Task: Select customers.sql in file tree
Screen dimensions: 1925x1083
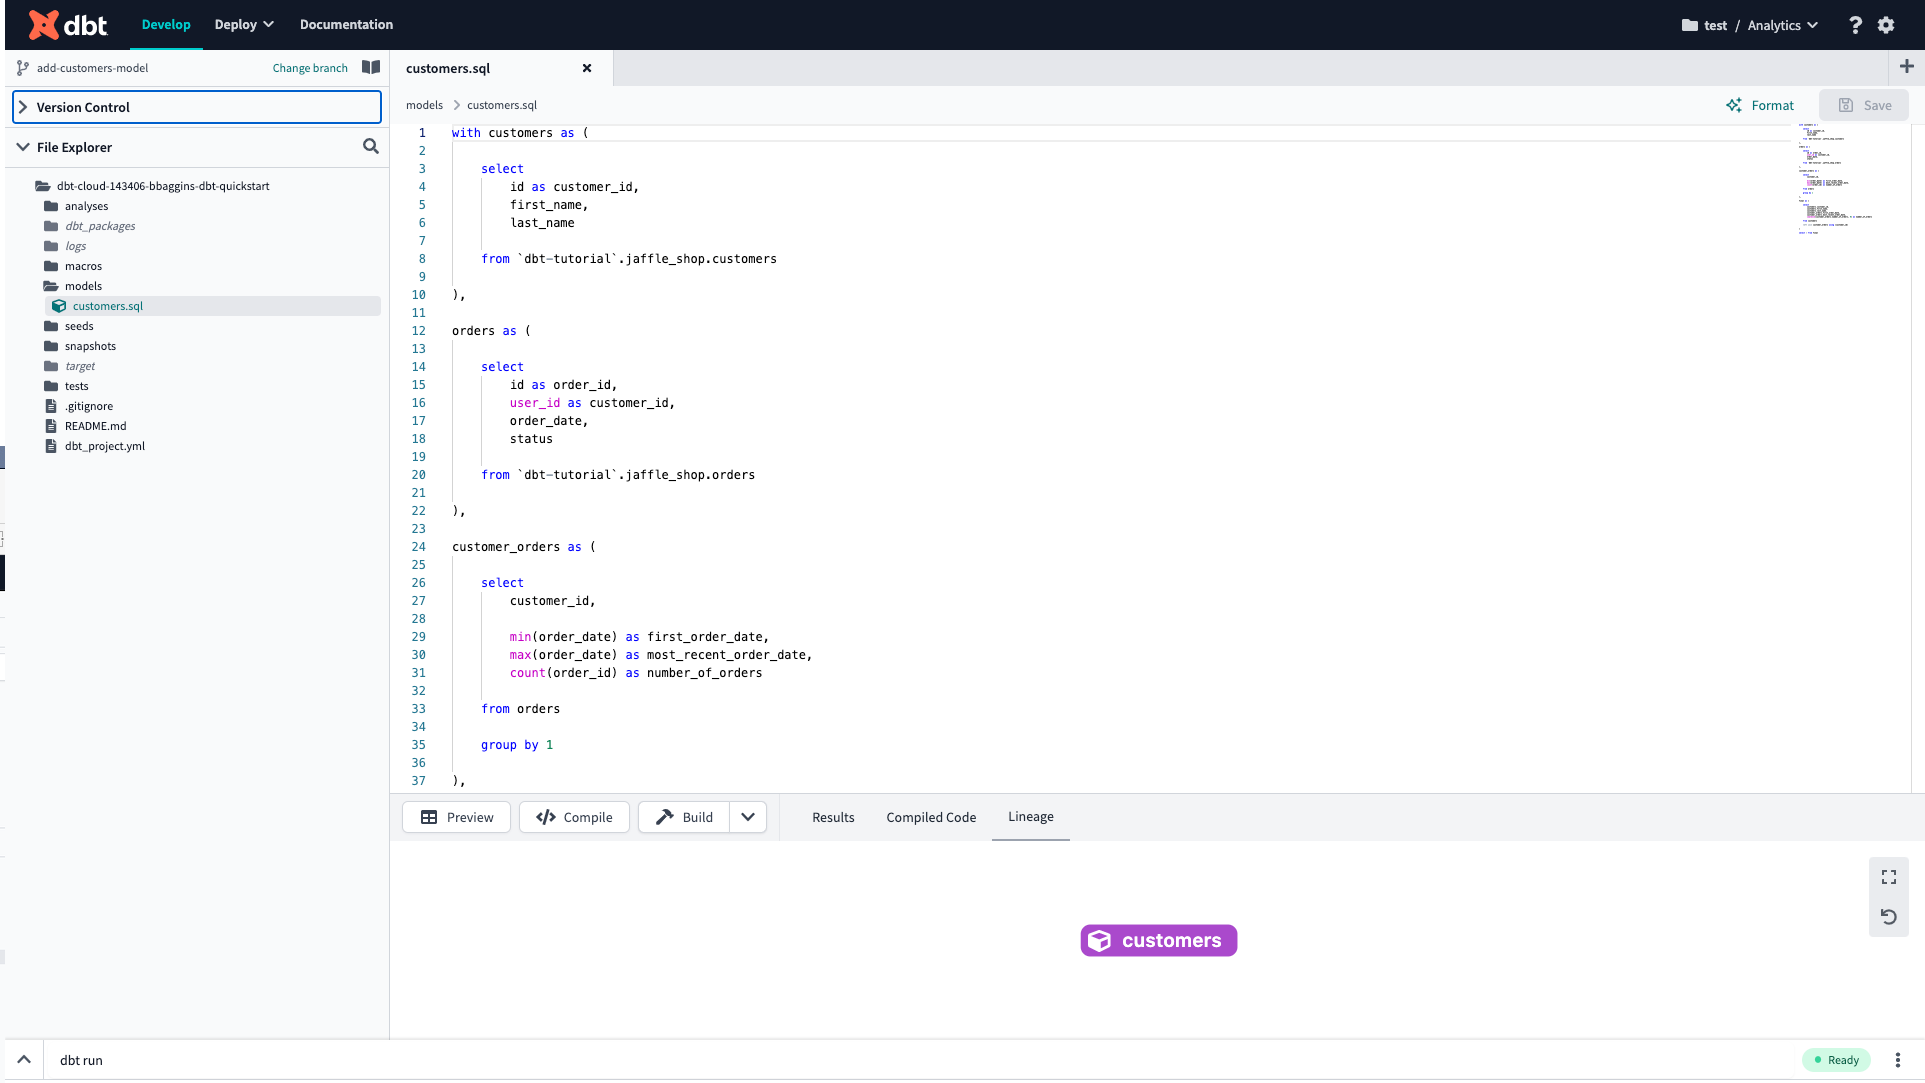Action: 213,306
